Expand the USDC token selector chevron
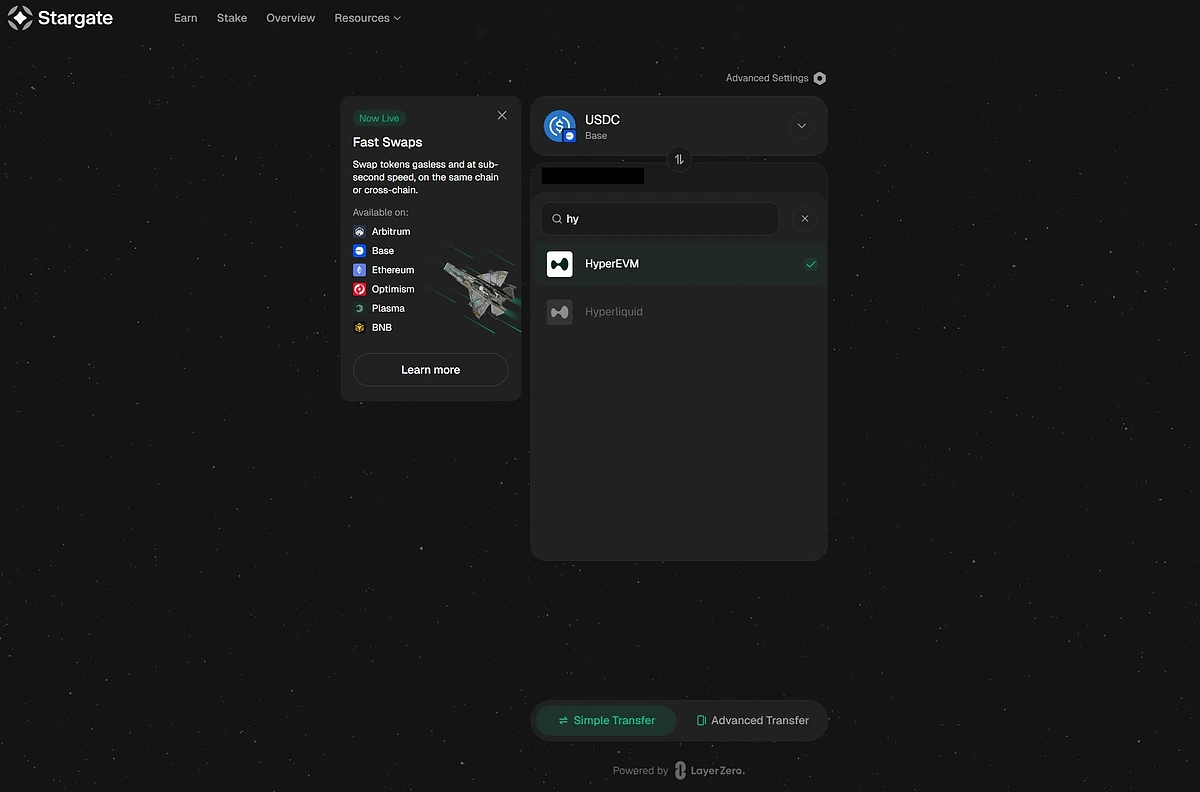The image size is (1200, 792). (801, 126)
